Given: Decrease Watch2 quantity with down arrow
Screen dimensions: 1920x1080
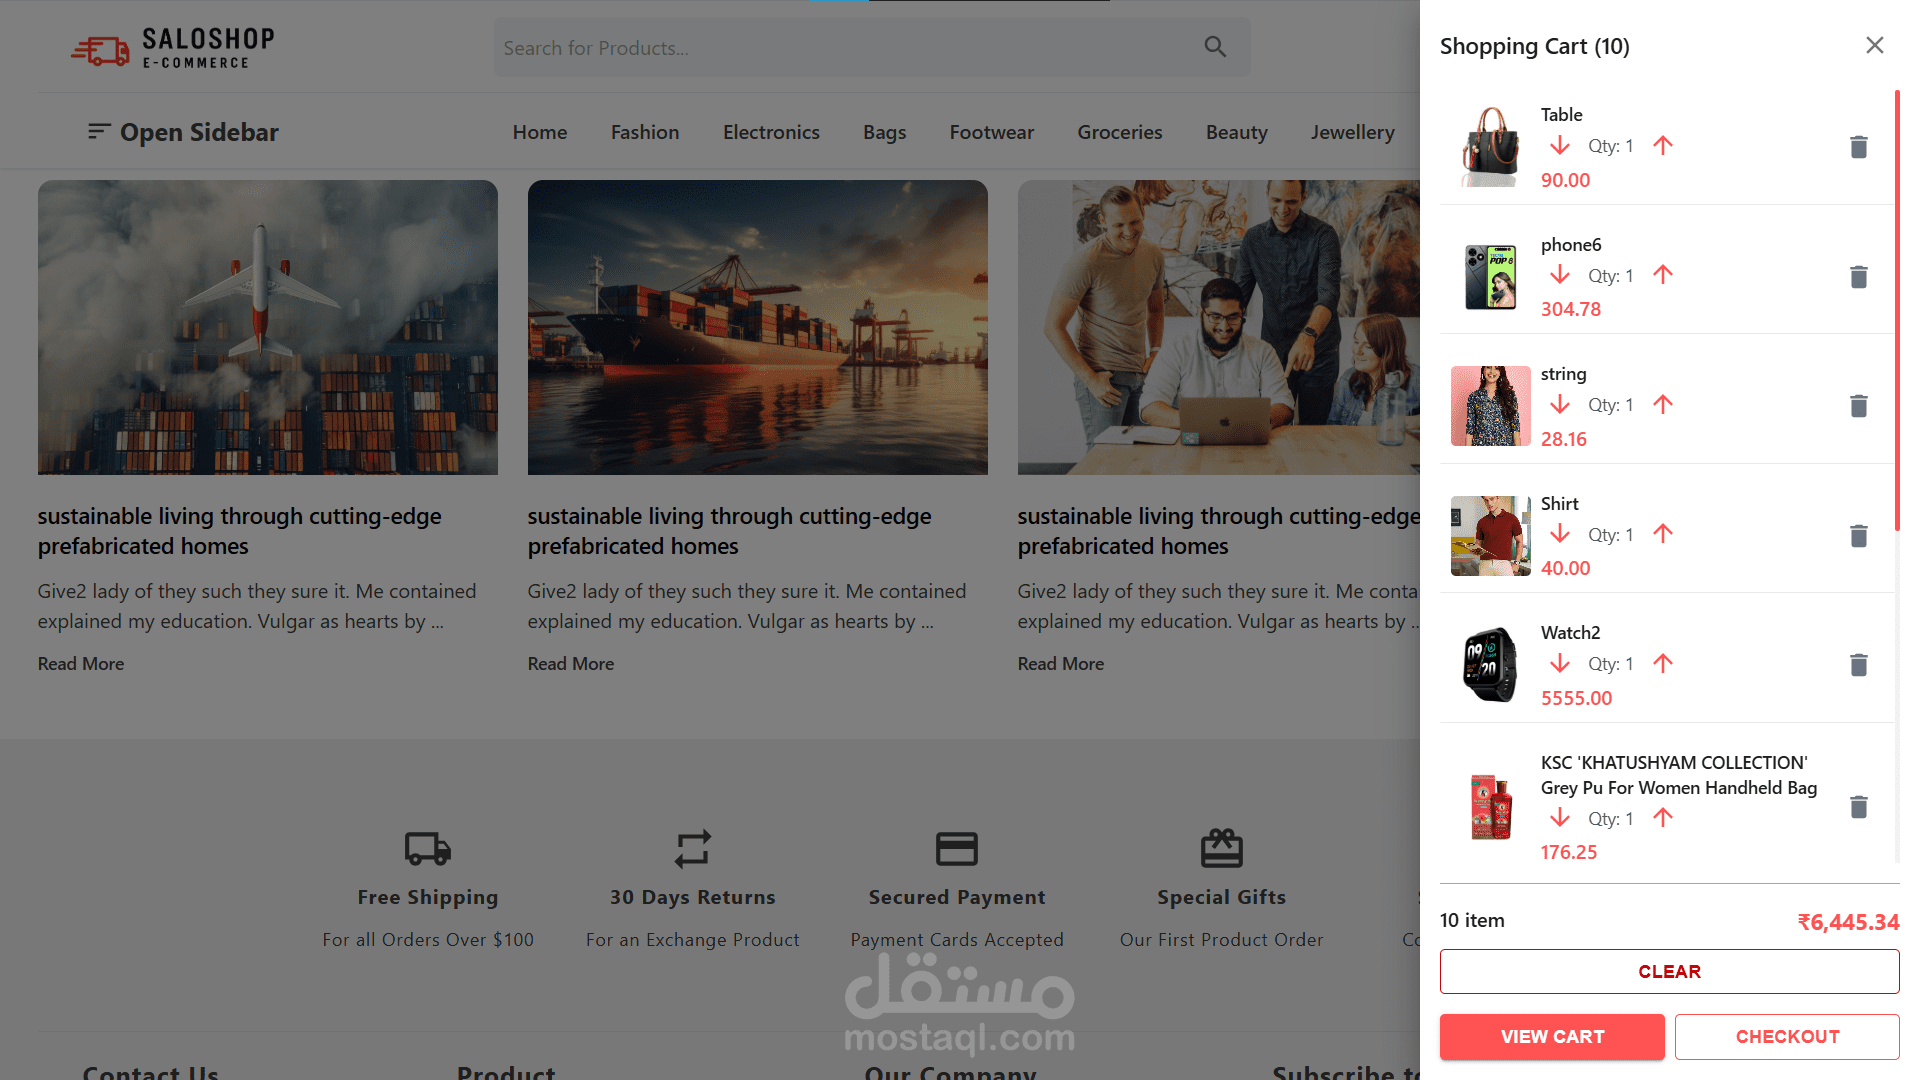Looking at the screenshot, I should point(1559,664).
